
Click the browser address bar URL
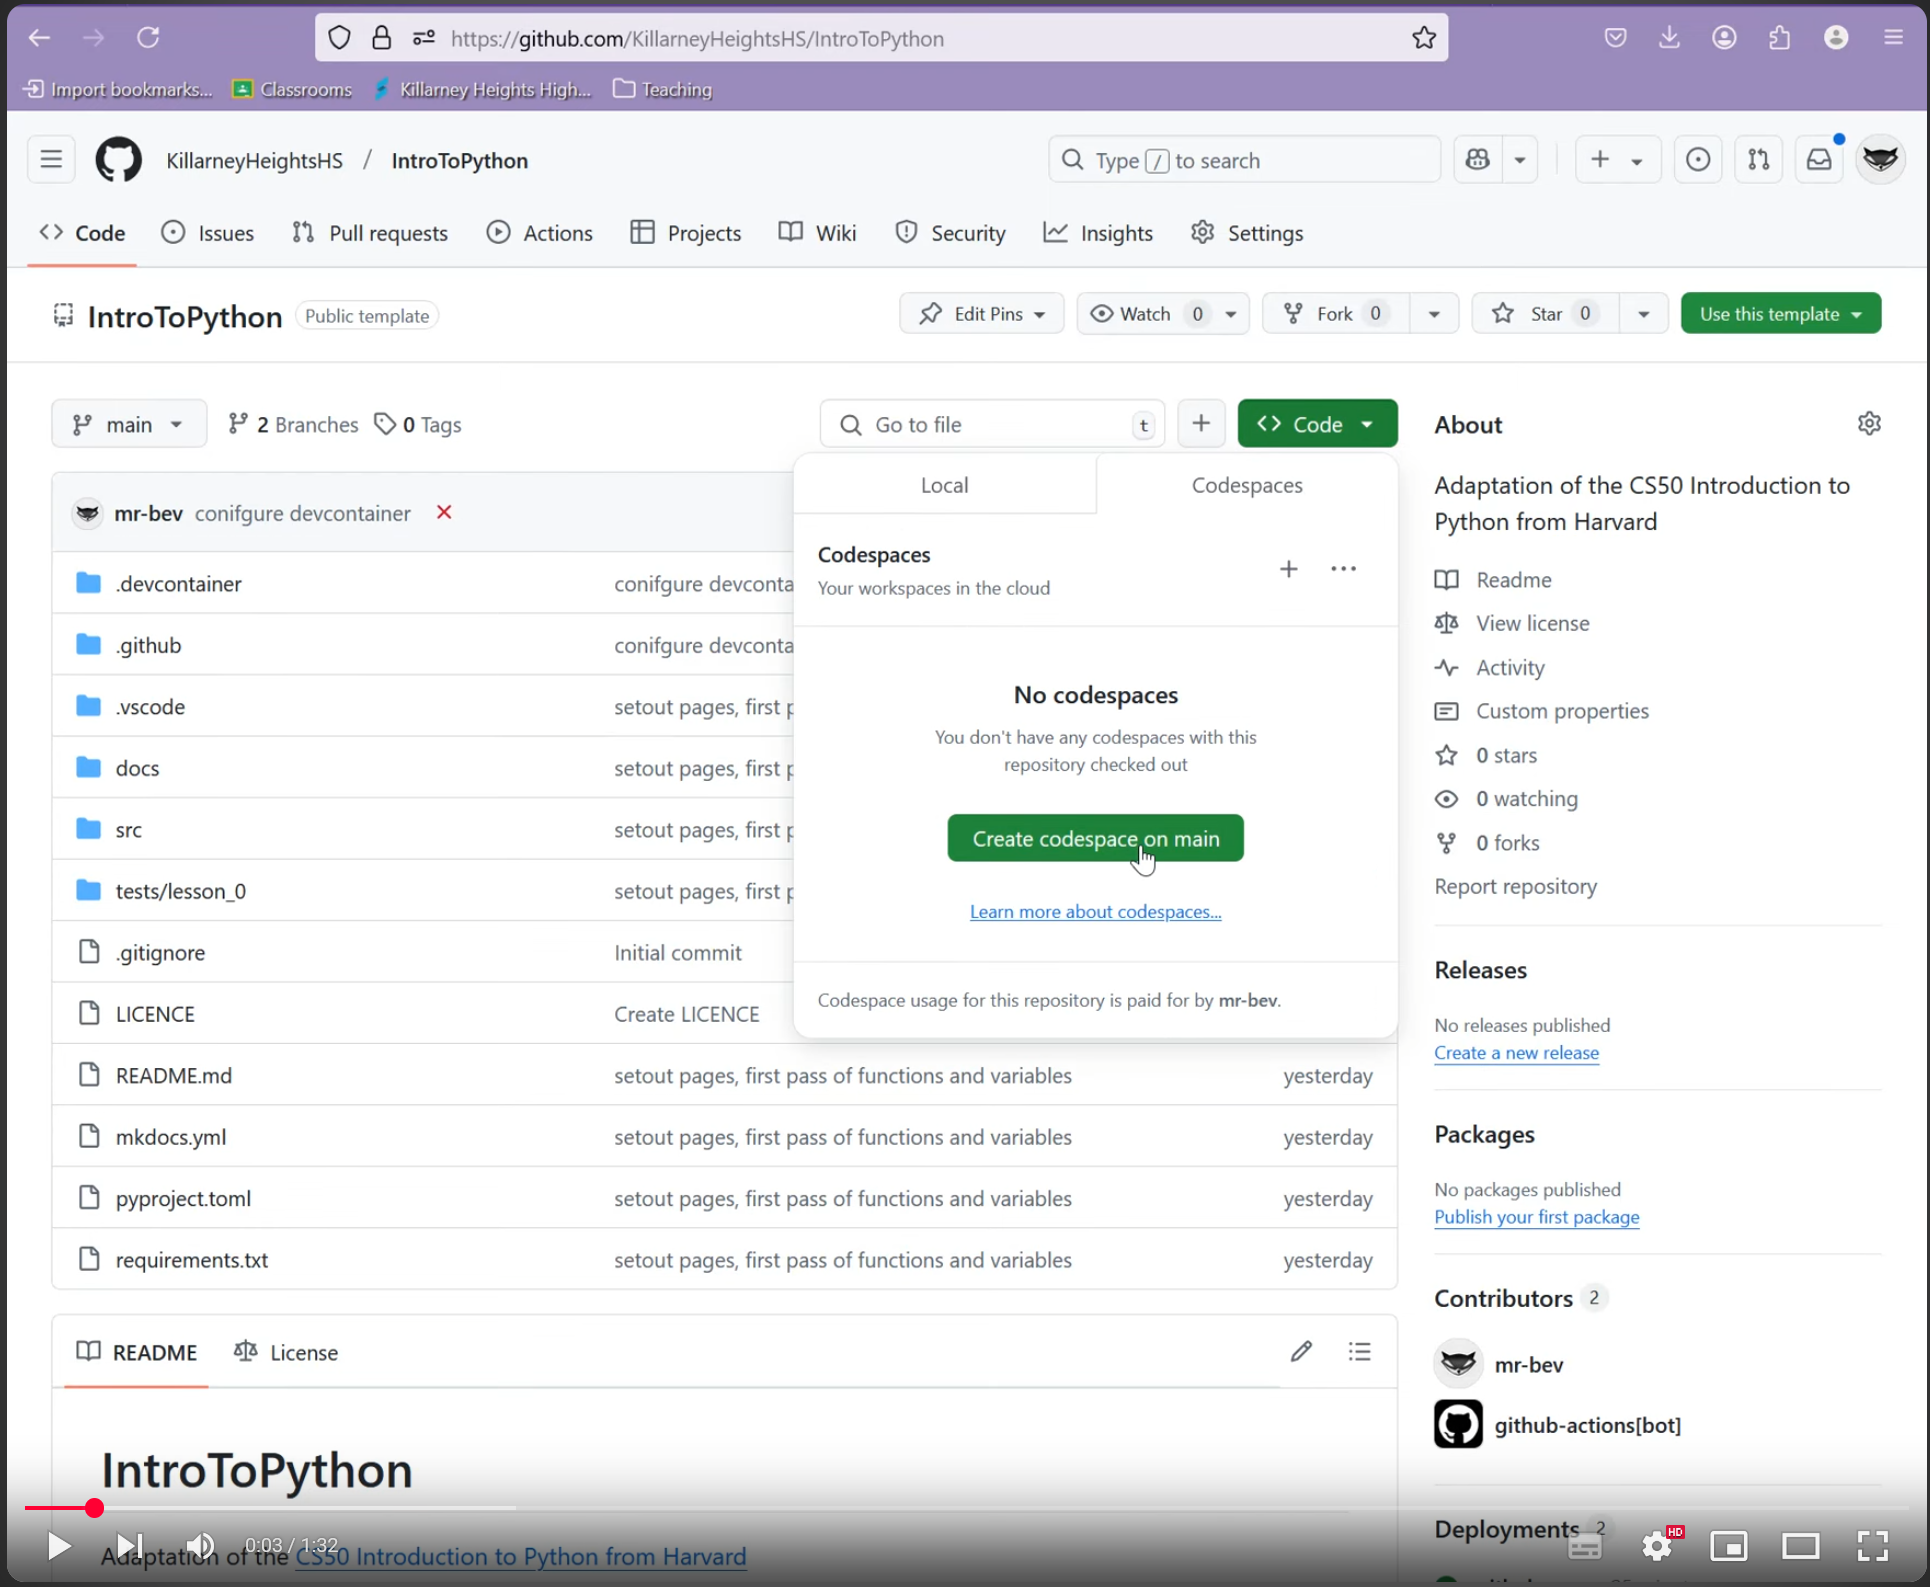tap(696, 38)
